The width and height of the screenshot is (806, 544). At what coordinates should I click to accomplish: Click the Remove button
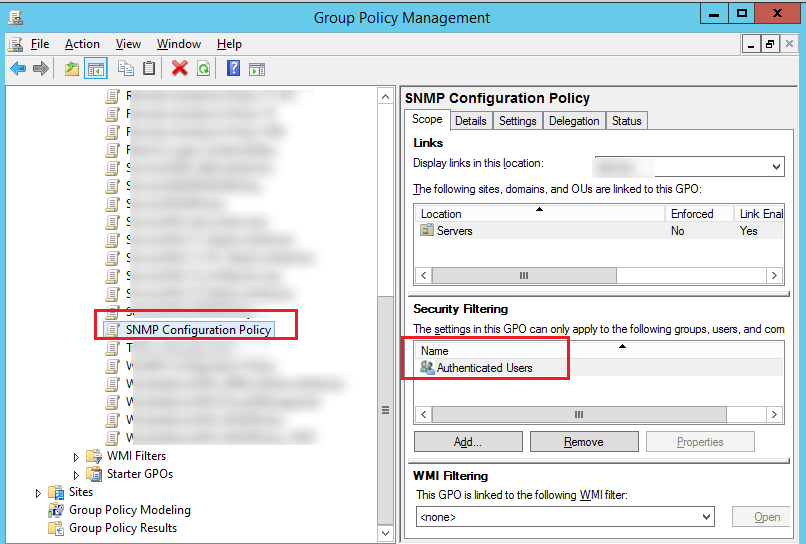[x=584, y=442]
